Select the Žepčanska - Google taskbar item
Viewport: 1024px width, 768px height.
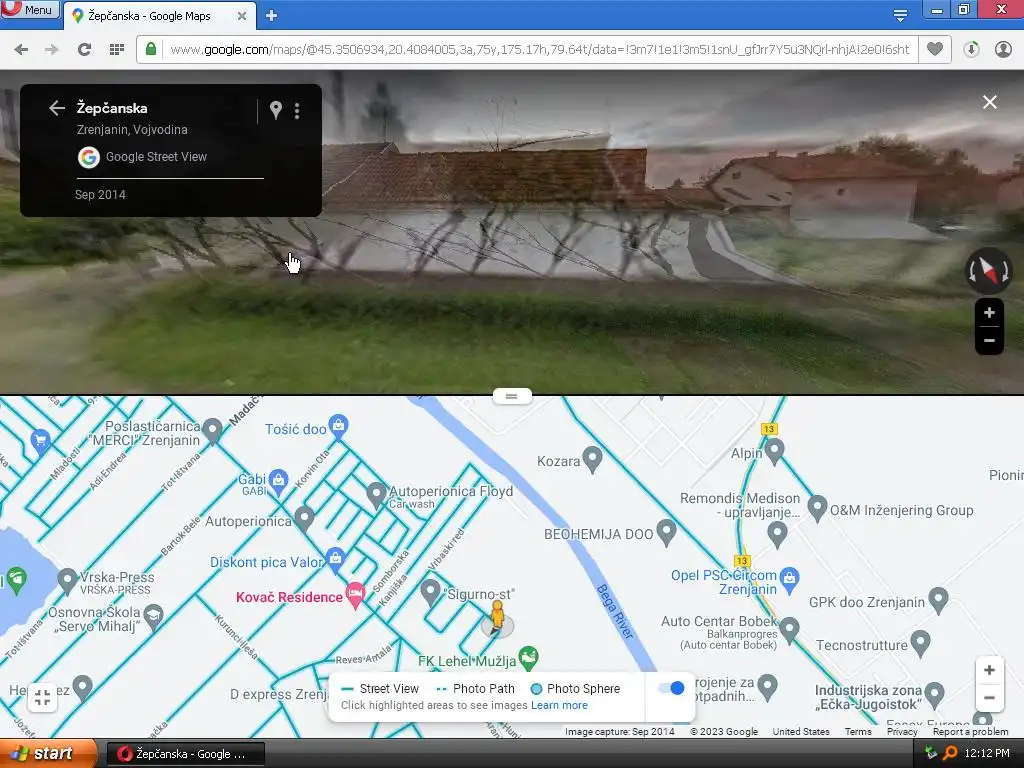pos(185,754)
